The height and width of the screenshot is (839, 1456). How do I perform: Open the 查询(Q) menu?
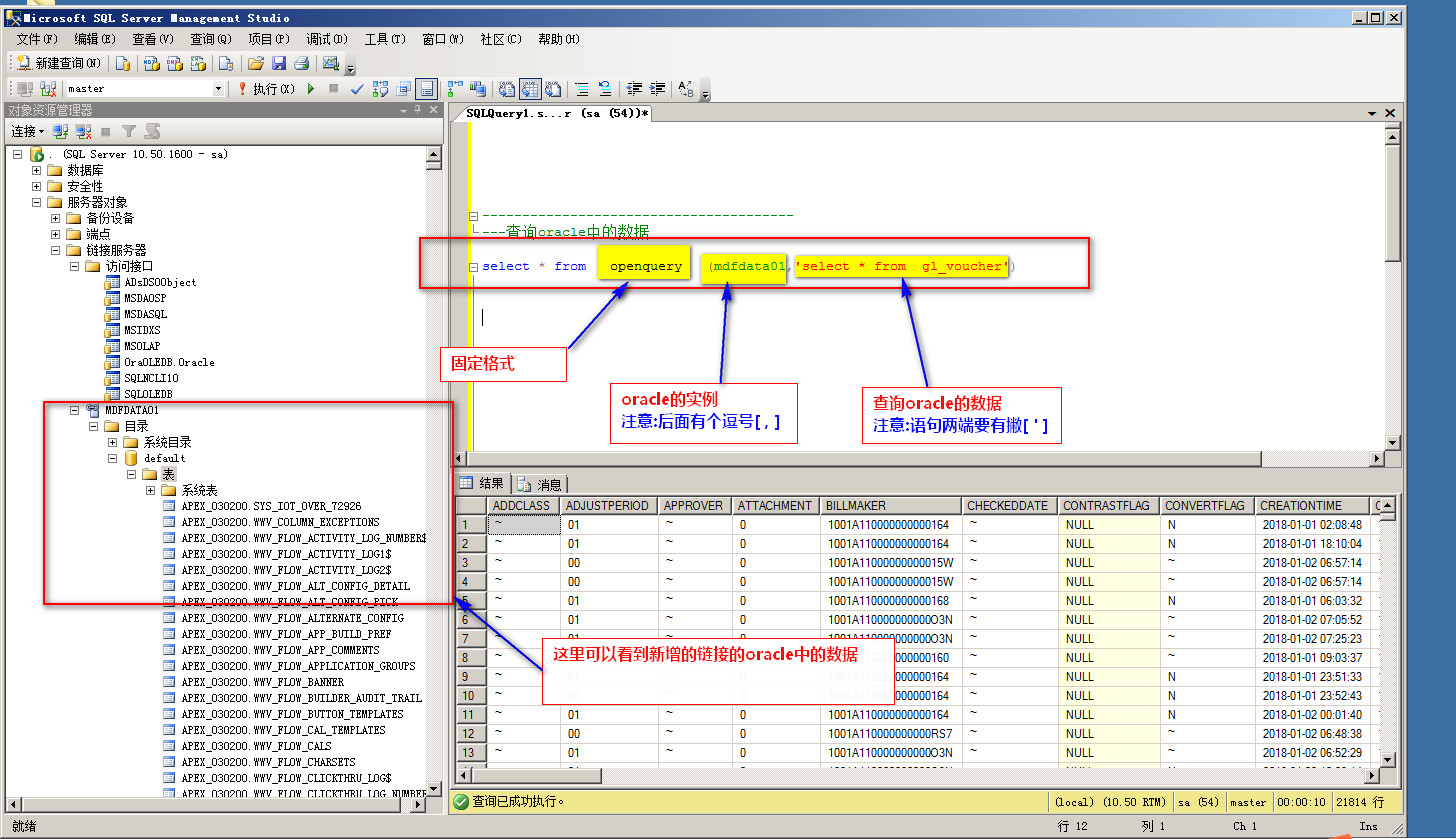[x=210, y=39]
